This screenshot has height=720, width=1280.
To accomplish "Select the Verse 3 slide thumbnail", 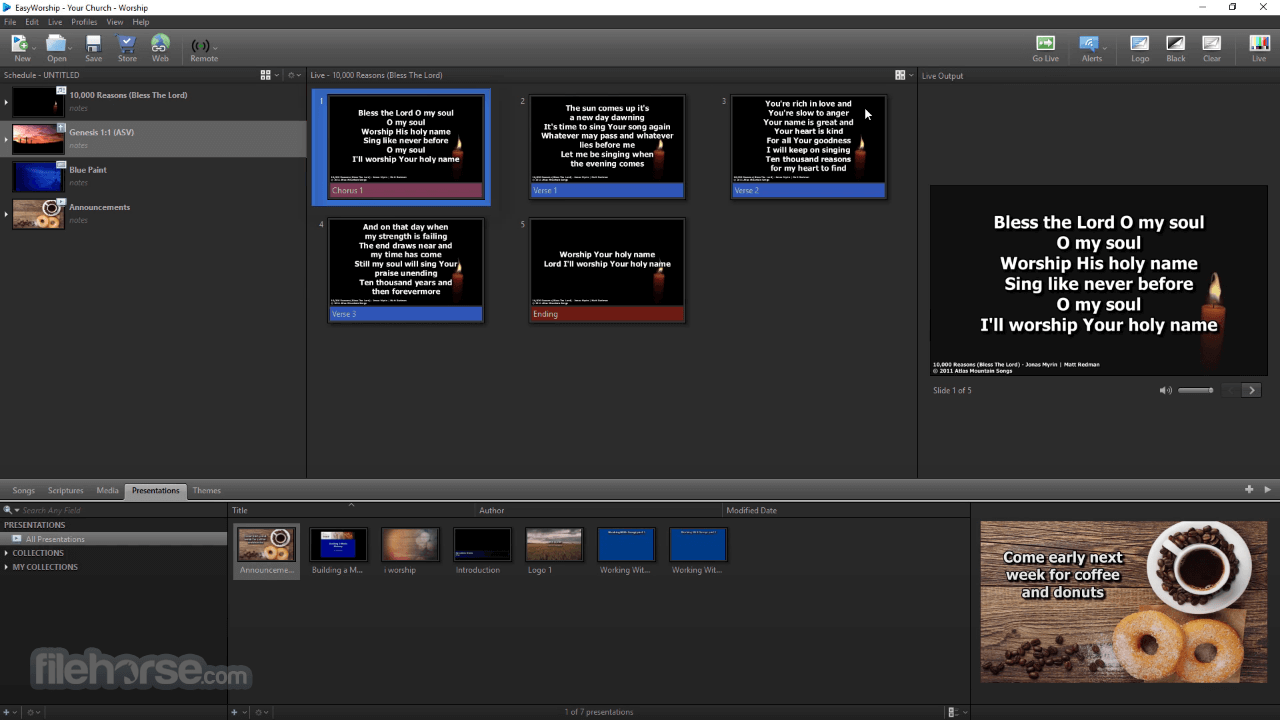I will pos(406,270).
